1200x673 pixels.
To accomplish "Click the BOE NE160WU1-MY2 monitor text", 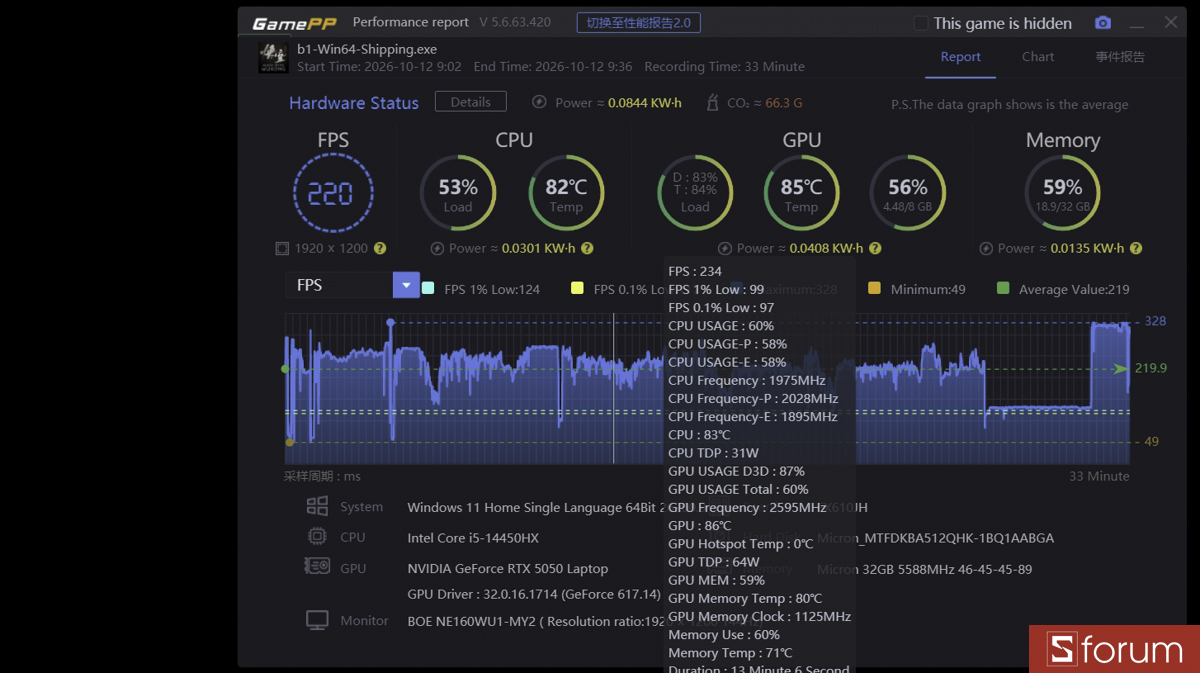I will (x=536, y=621).
